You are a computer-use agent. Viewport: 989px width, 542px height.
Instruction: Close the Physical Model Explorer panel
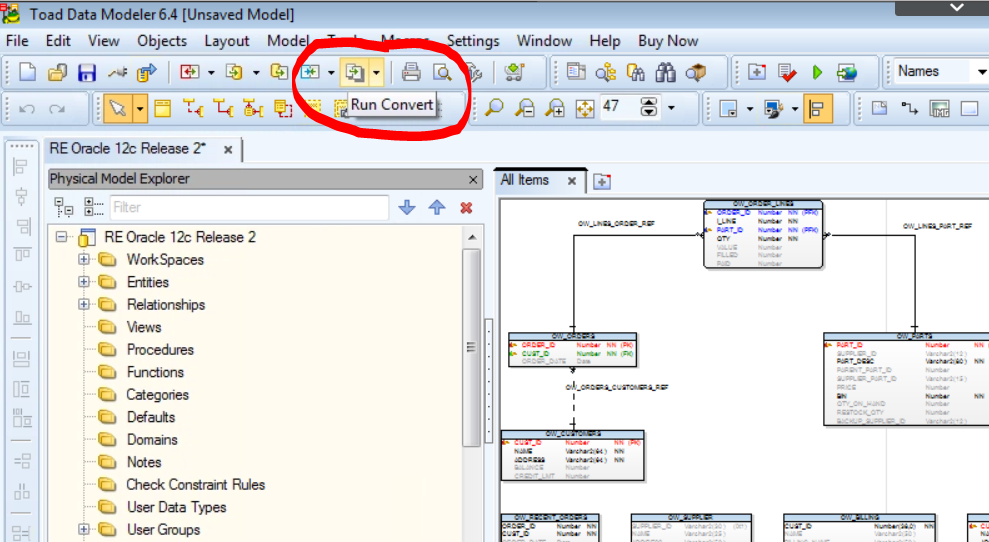tap(473, 180)
